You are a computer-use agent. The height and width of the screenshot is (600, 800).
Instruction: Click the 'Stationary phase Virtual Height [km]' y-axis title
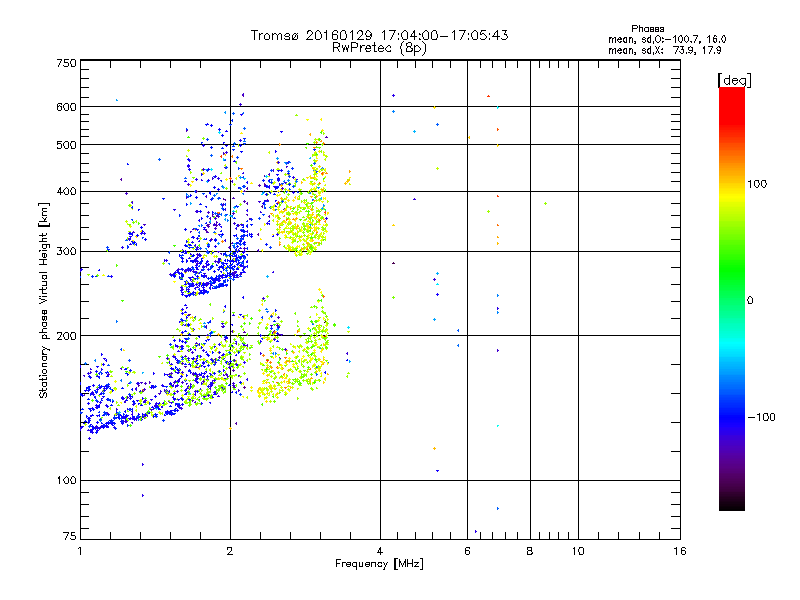point(44,301)
